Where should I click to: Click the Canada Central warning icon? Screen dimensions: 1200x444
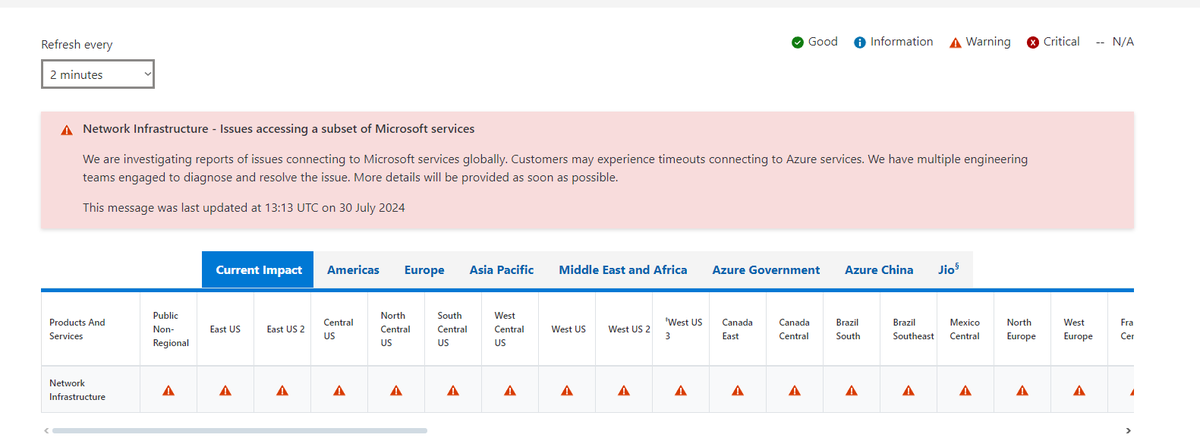[794, 391]
